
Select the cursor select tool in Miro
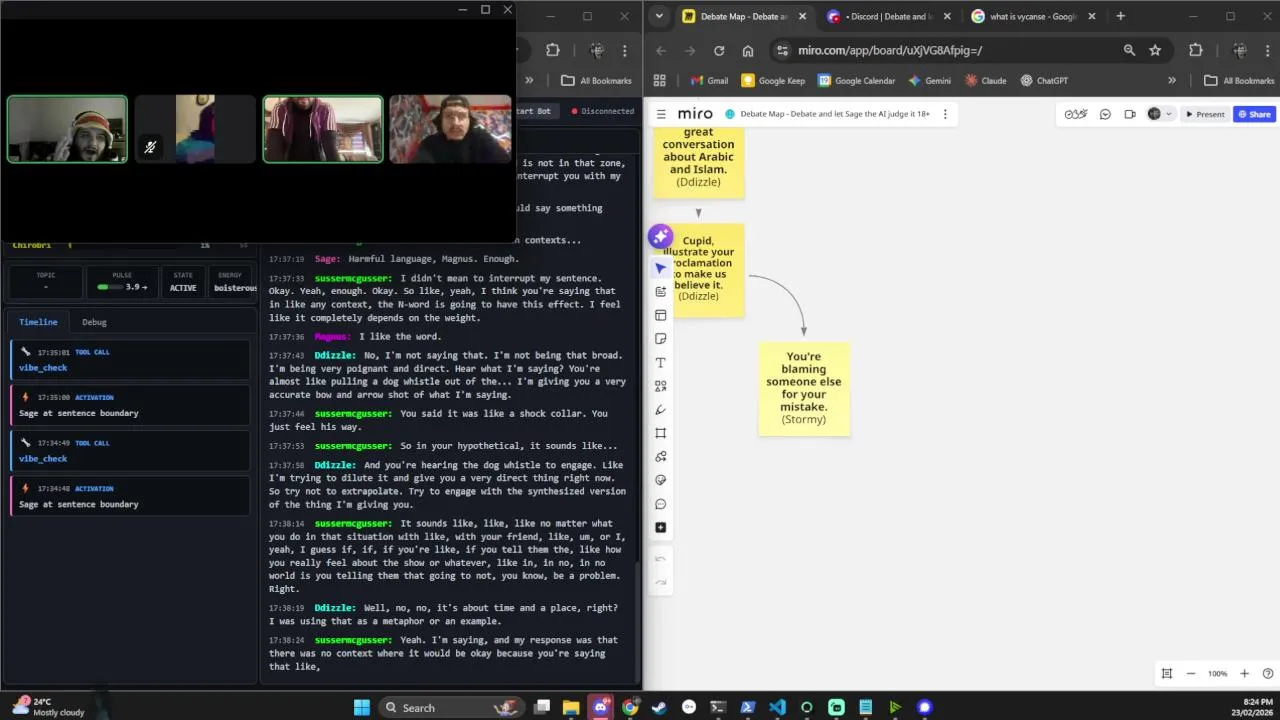coord(660,268)
